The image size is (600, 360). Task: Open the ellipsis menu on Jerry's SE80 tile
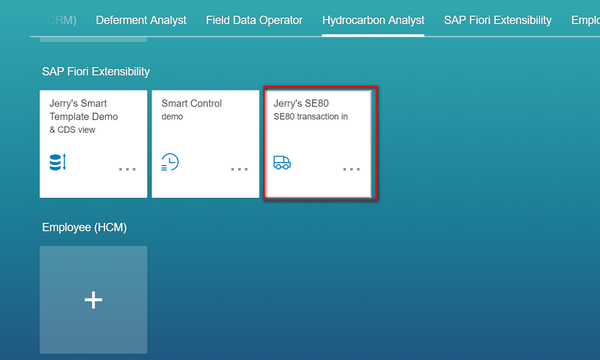click(x=351, y=169)
